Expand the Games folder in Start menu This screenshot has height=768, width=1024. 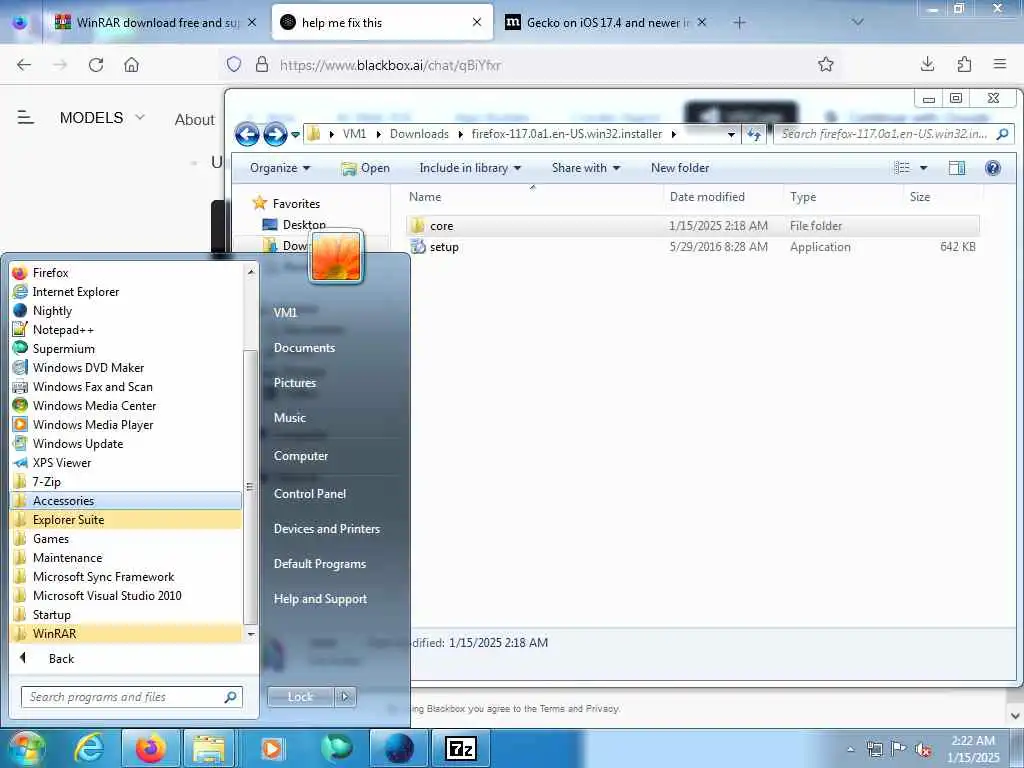coord(125,538)
